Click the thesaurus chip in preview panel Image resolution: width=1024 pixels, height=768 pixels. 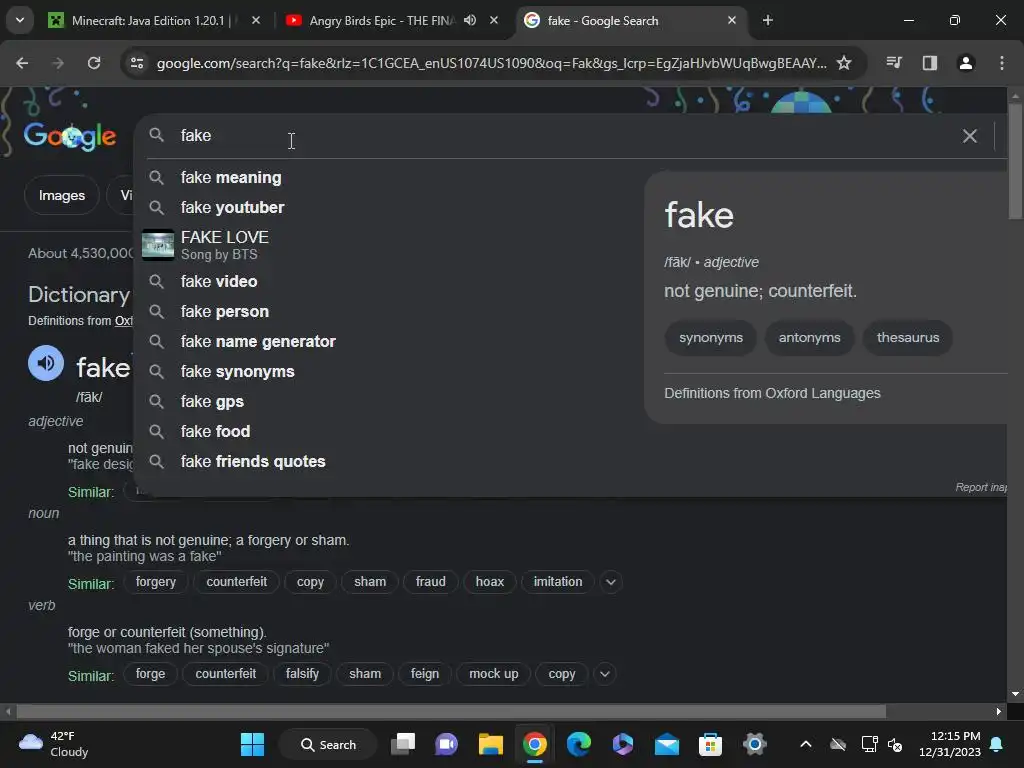click(x=908, y=338)
